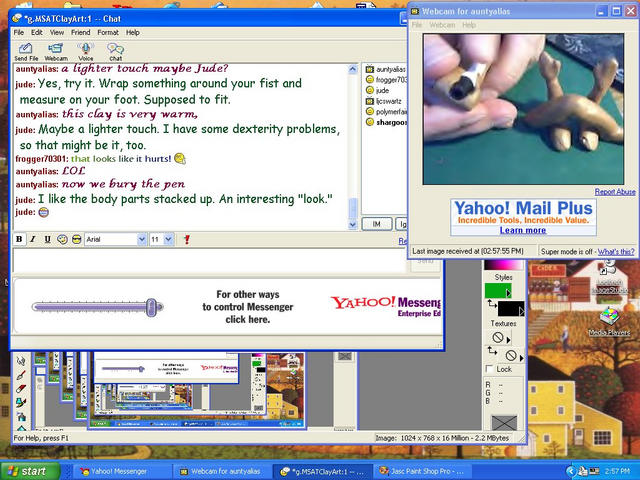The height and width of the screenshot is (480, 640).
Task: Click the Windows start button
Action: [30, 471]
